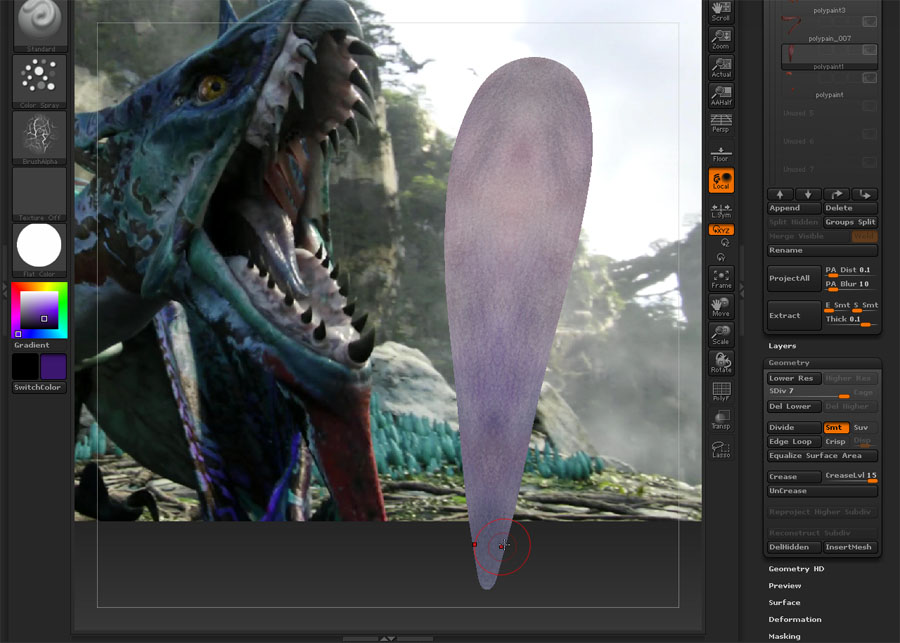Expand the Layers section
Image resolution: width=900 pixels, height=643 pixels.
coord(782,346)
